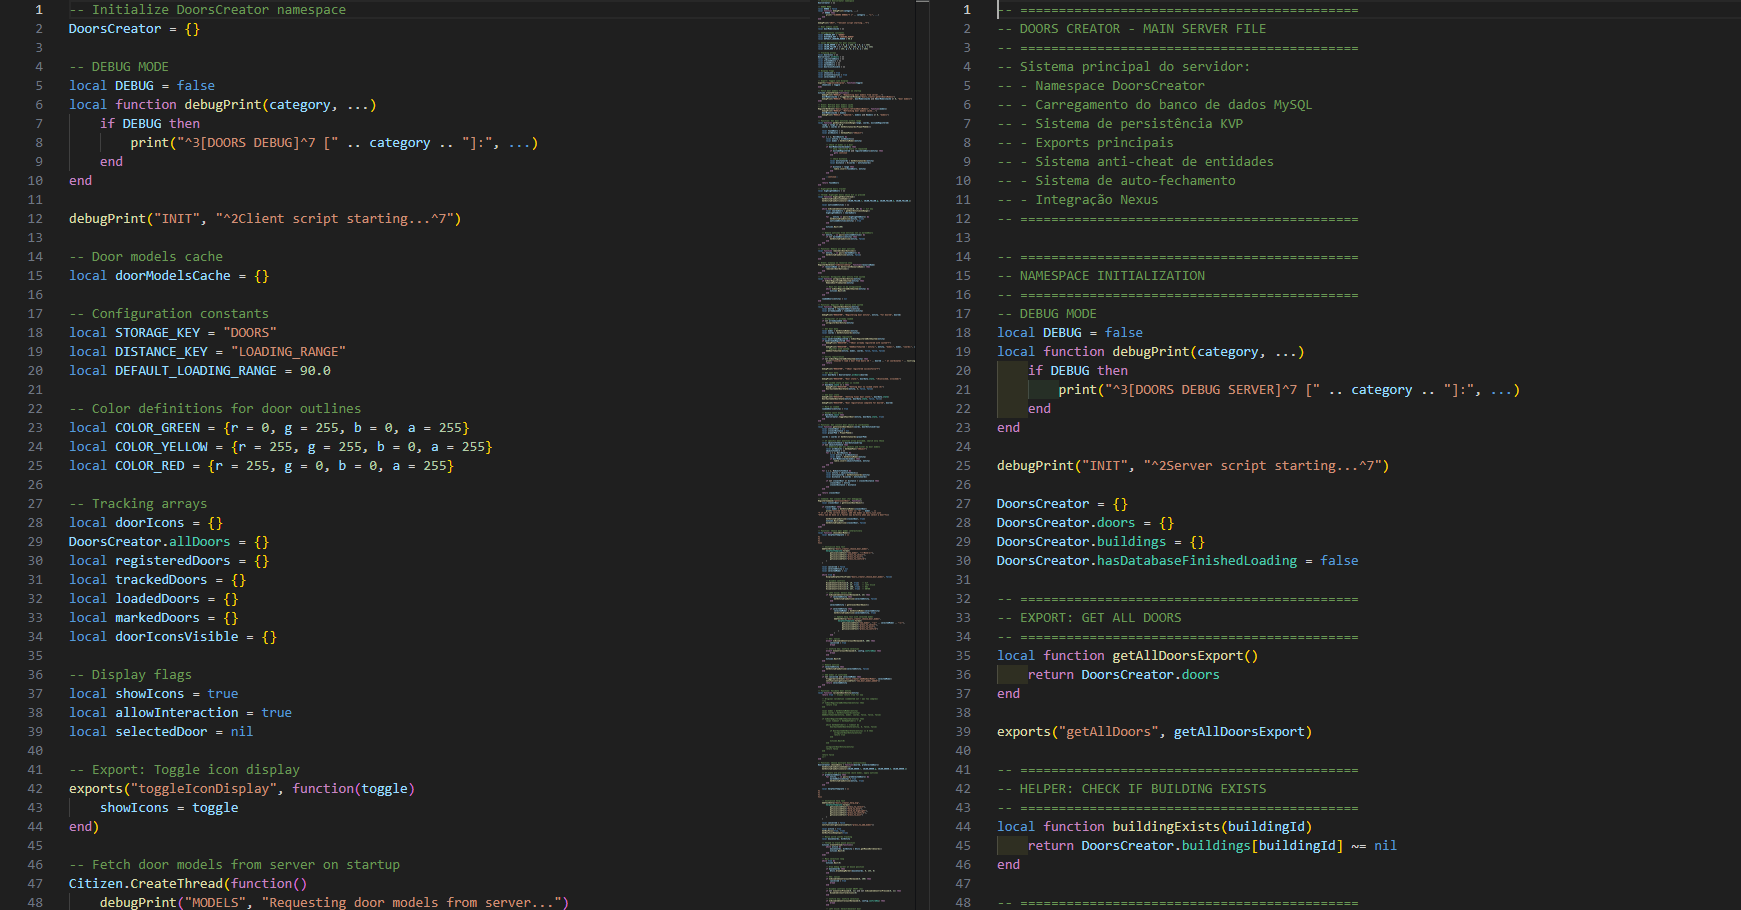
Task: Click 'Fetch door models from server on startup' comment
Action: click(234, 864)
